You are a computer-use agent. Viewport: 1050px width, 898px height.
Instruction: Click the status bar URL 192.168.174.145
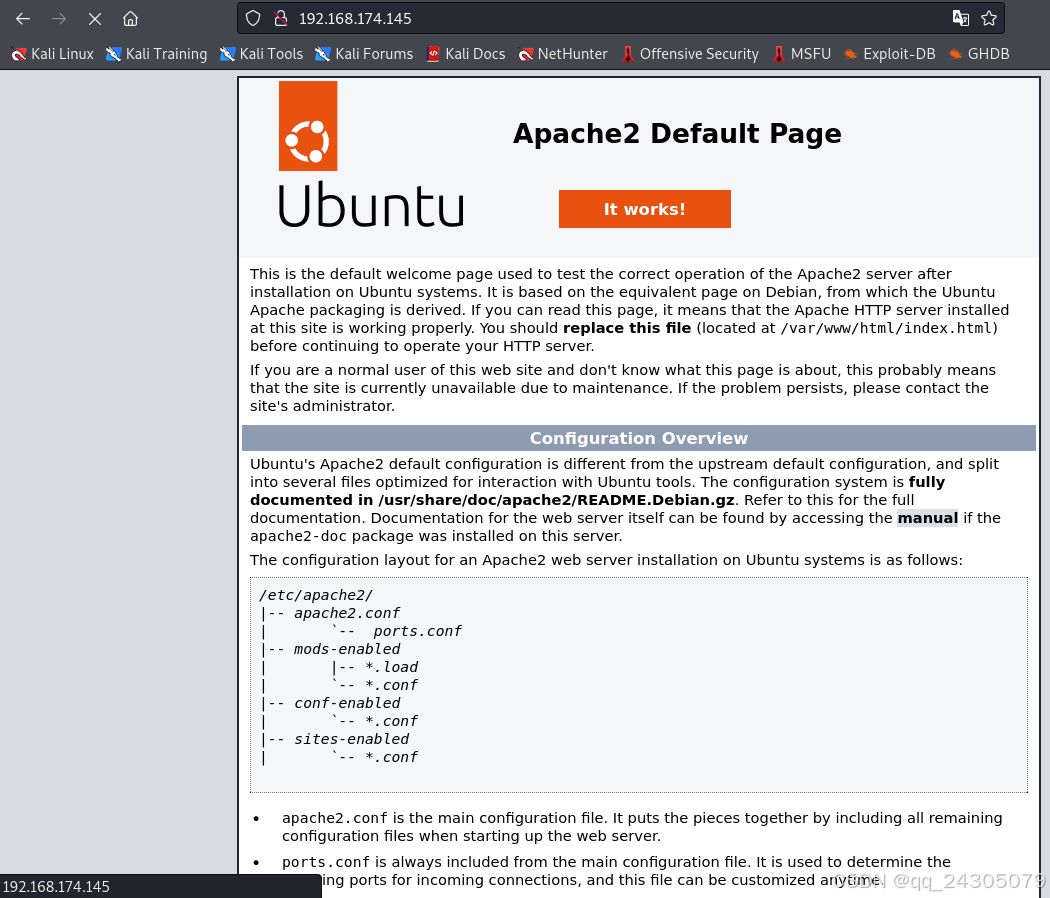[56, 887]
